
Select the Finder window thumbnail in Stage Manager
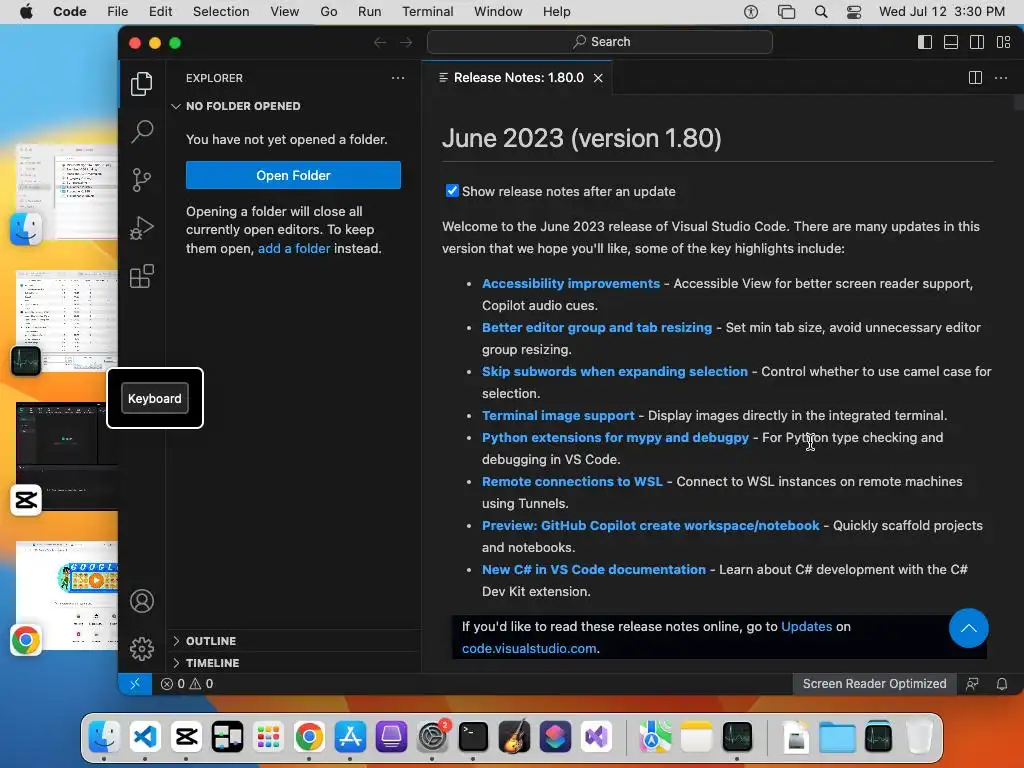pos(67,191)
